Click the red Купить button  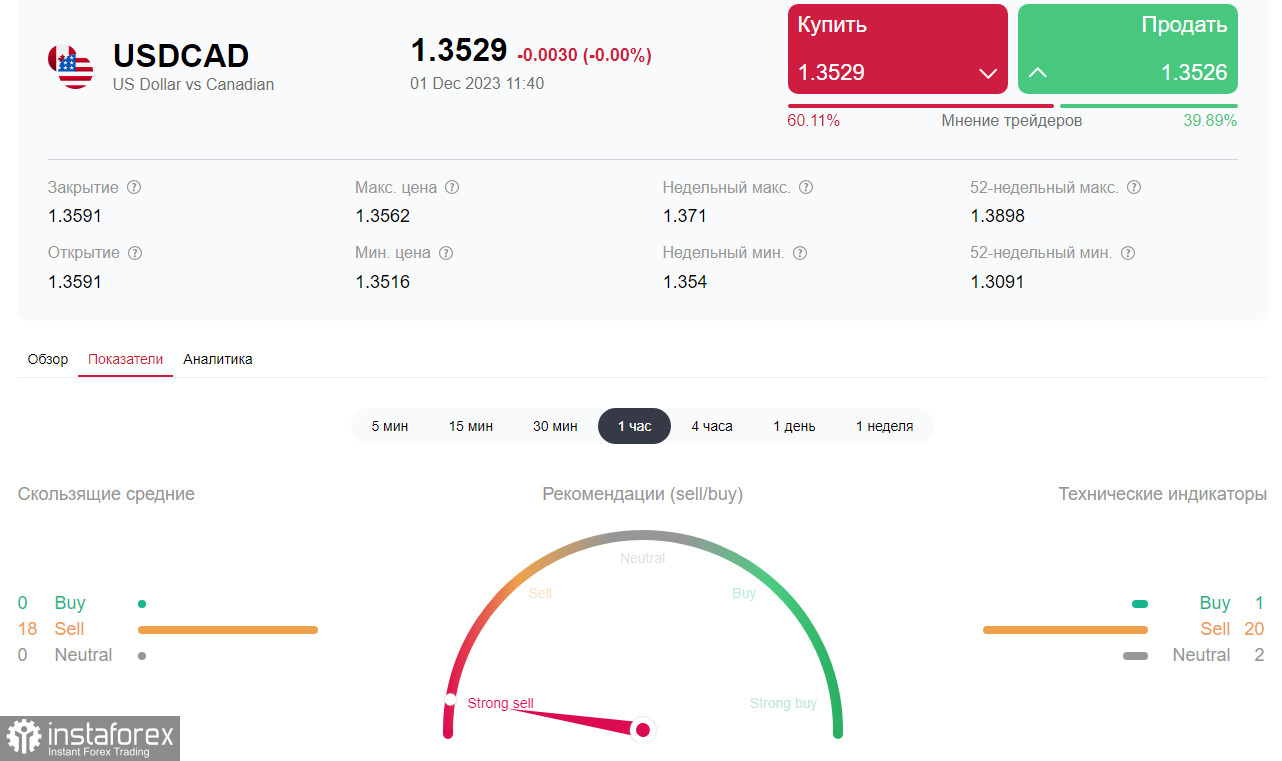pos(898,49)
